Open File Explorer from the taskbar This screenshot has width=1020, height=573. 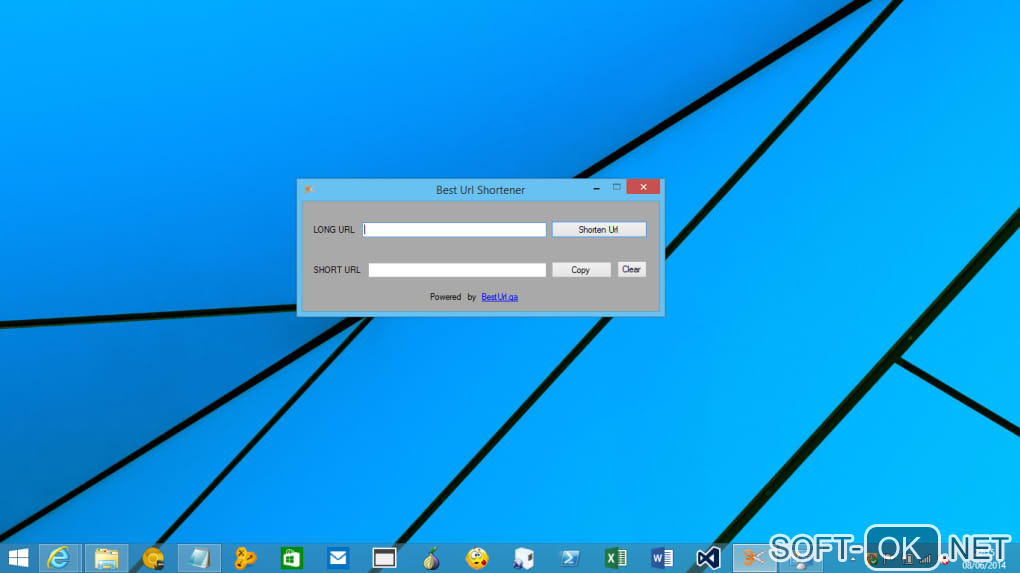pyautogui.click(x=106, y=558)
